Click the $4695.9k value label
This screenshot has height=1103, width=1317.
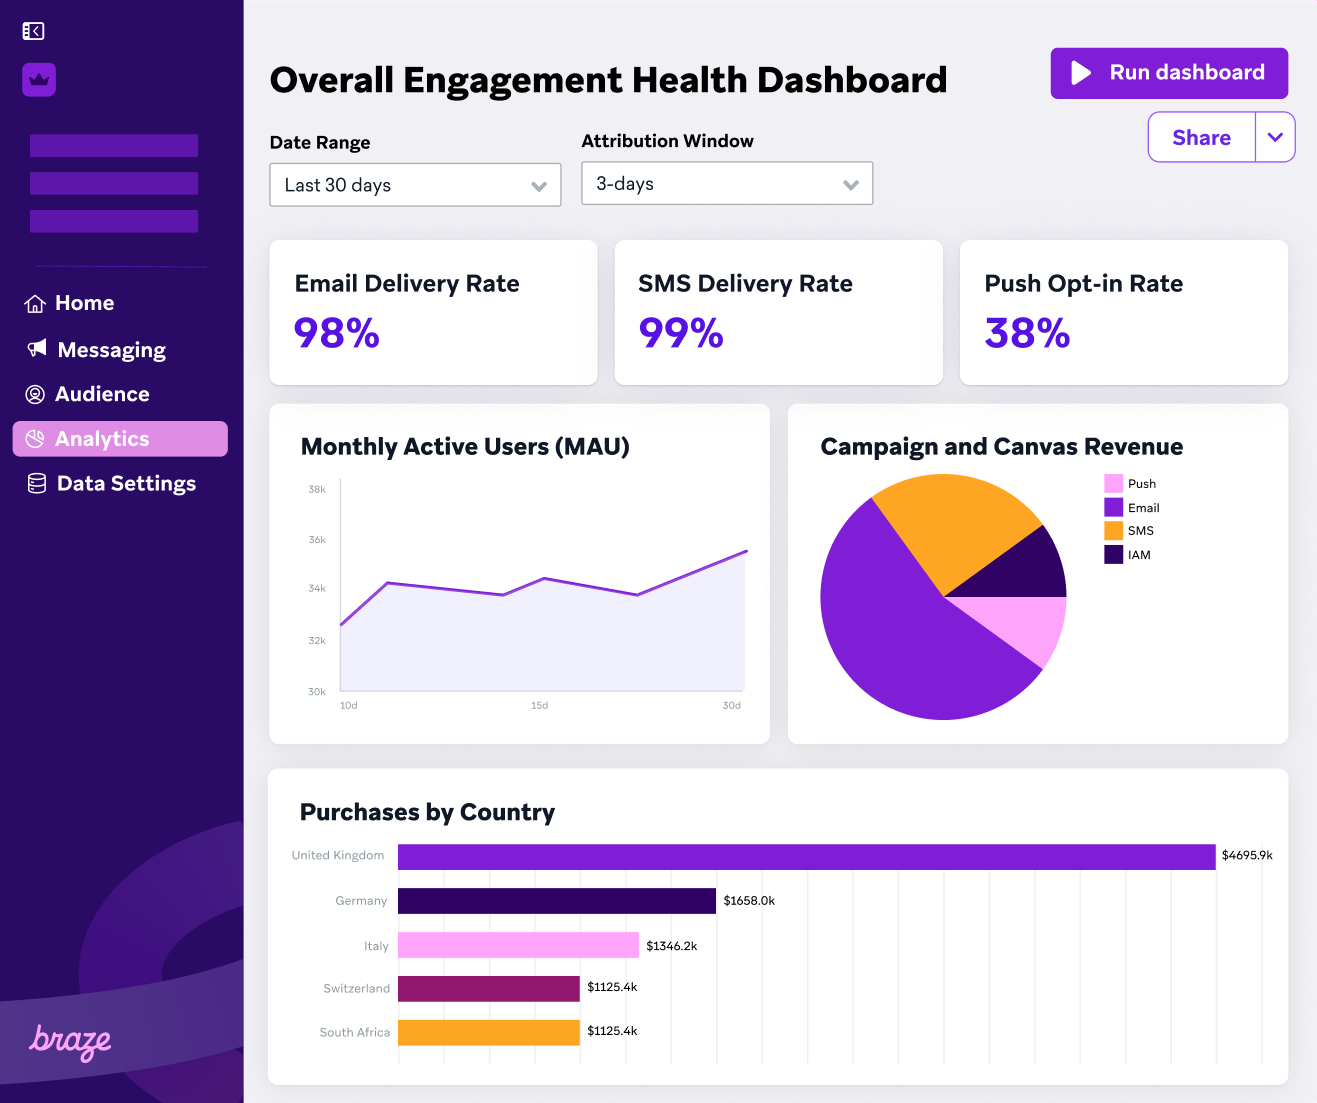click(1247, 855)
